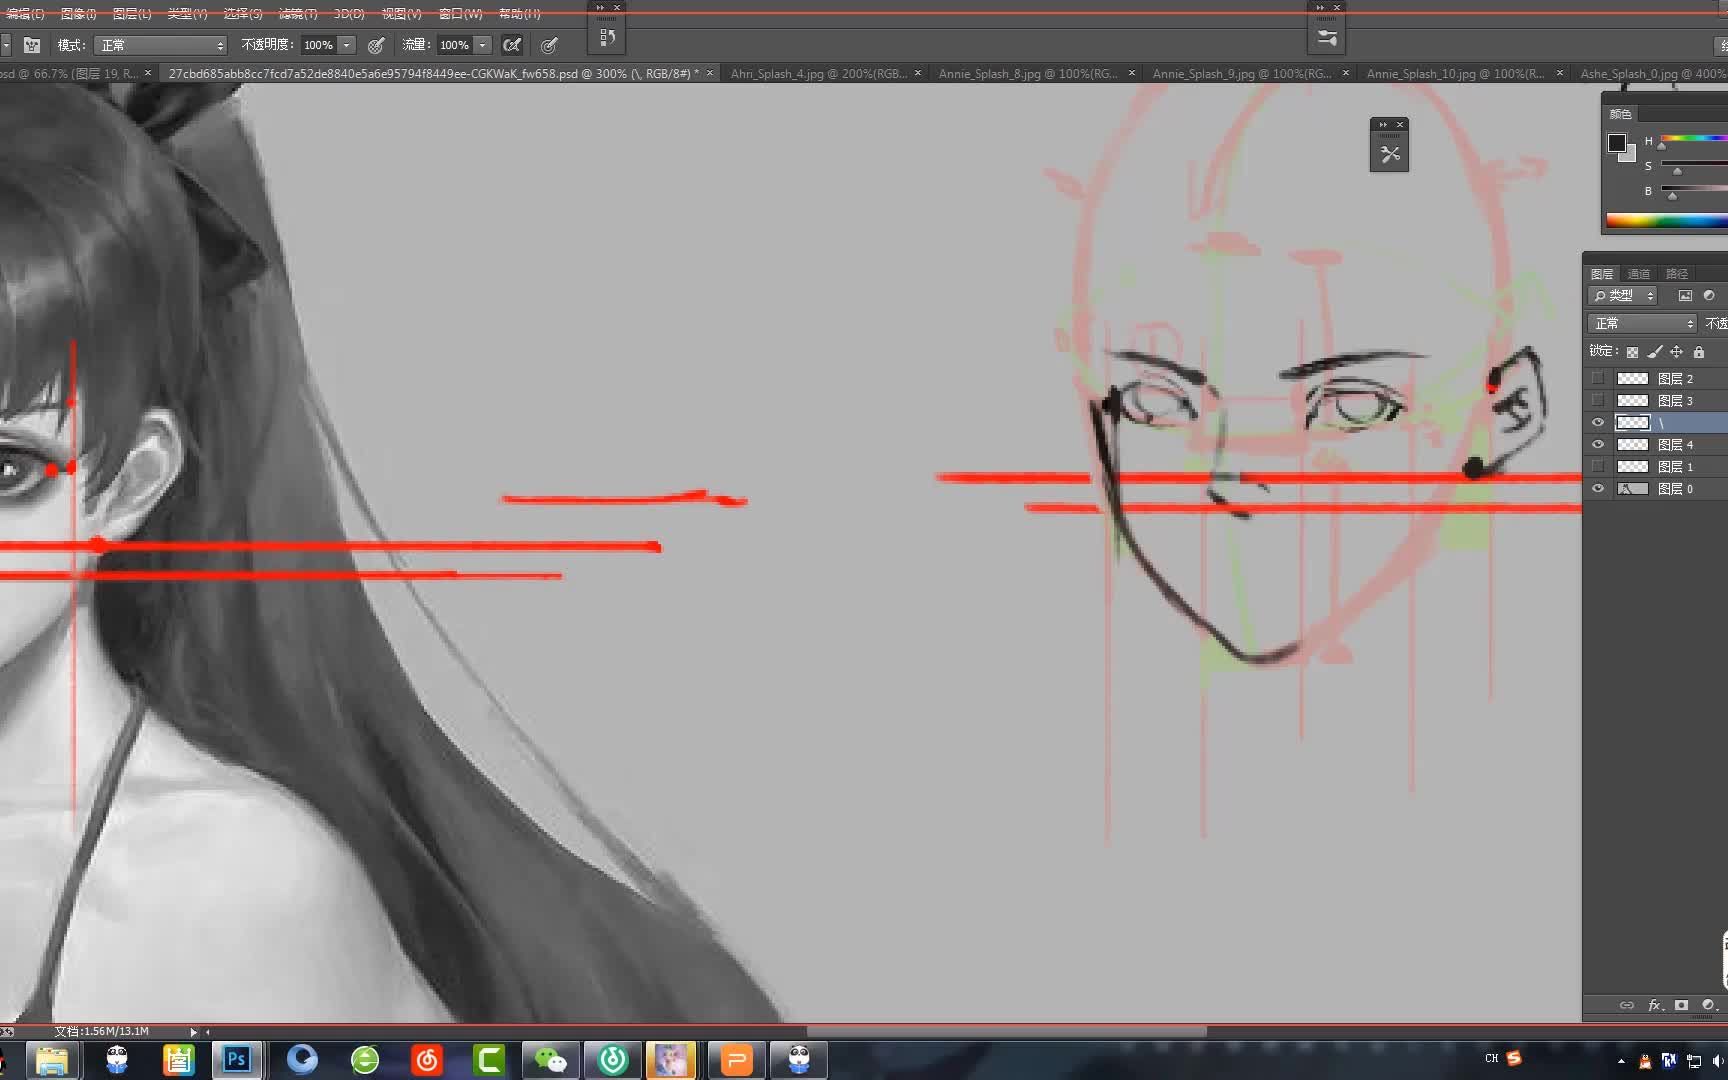Click the adjustment layer filter icon
This screenshot has height=1080, width=1728.
pyautogui.click(x=1709, y=296)
